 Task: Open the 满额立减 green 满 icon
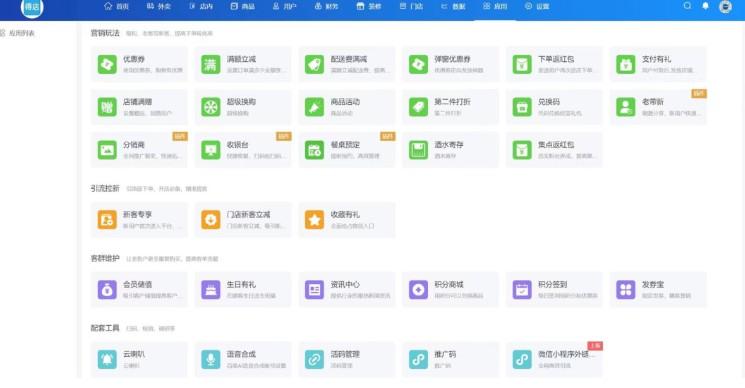[210, 64]
